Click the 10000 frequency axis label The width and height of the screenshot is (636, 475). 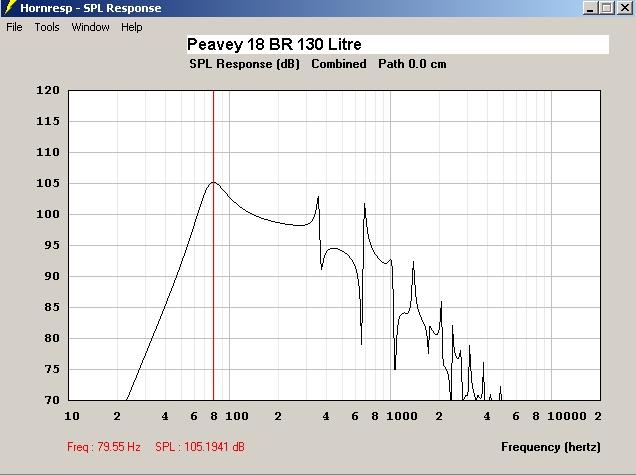567,416
